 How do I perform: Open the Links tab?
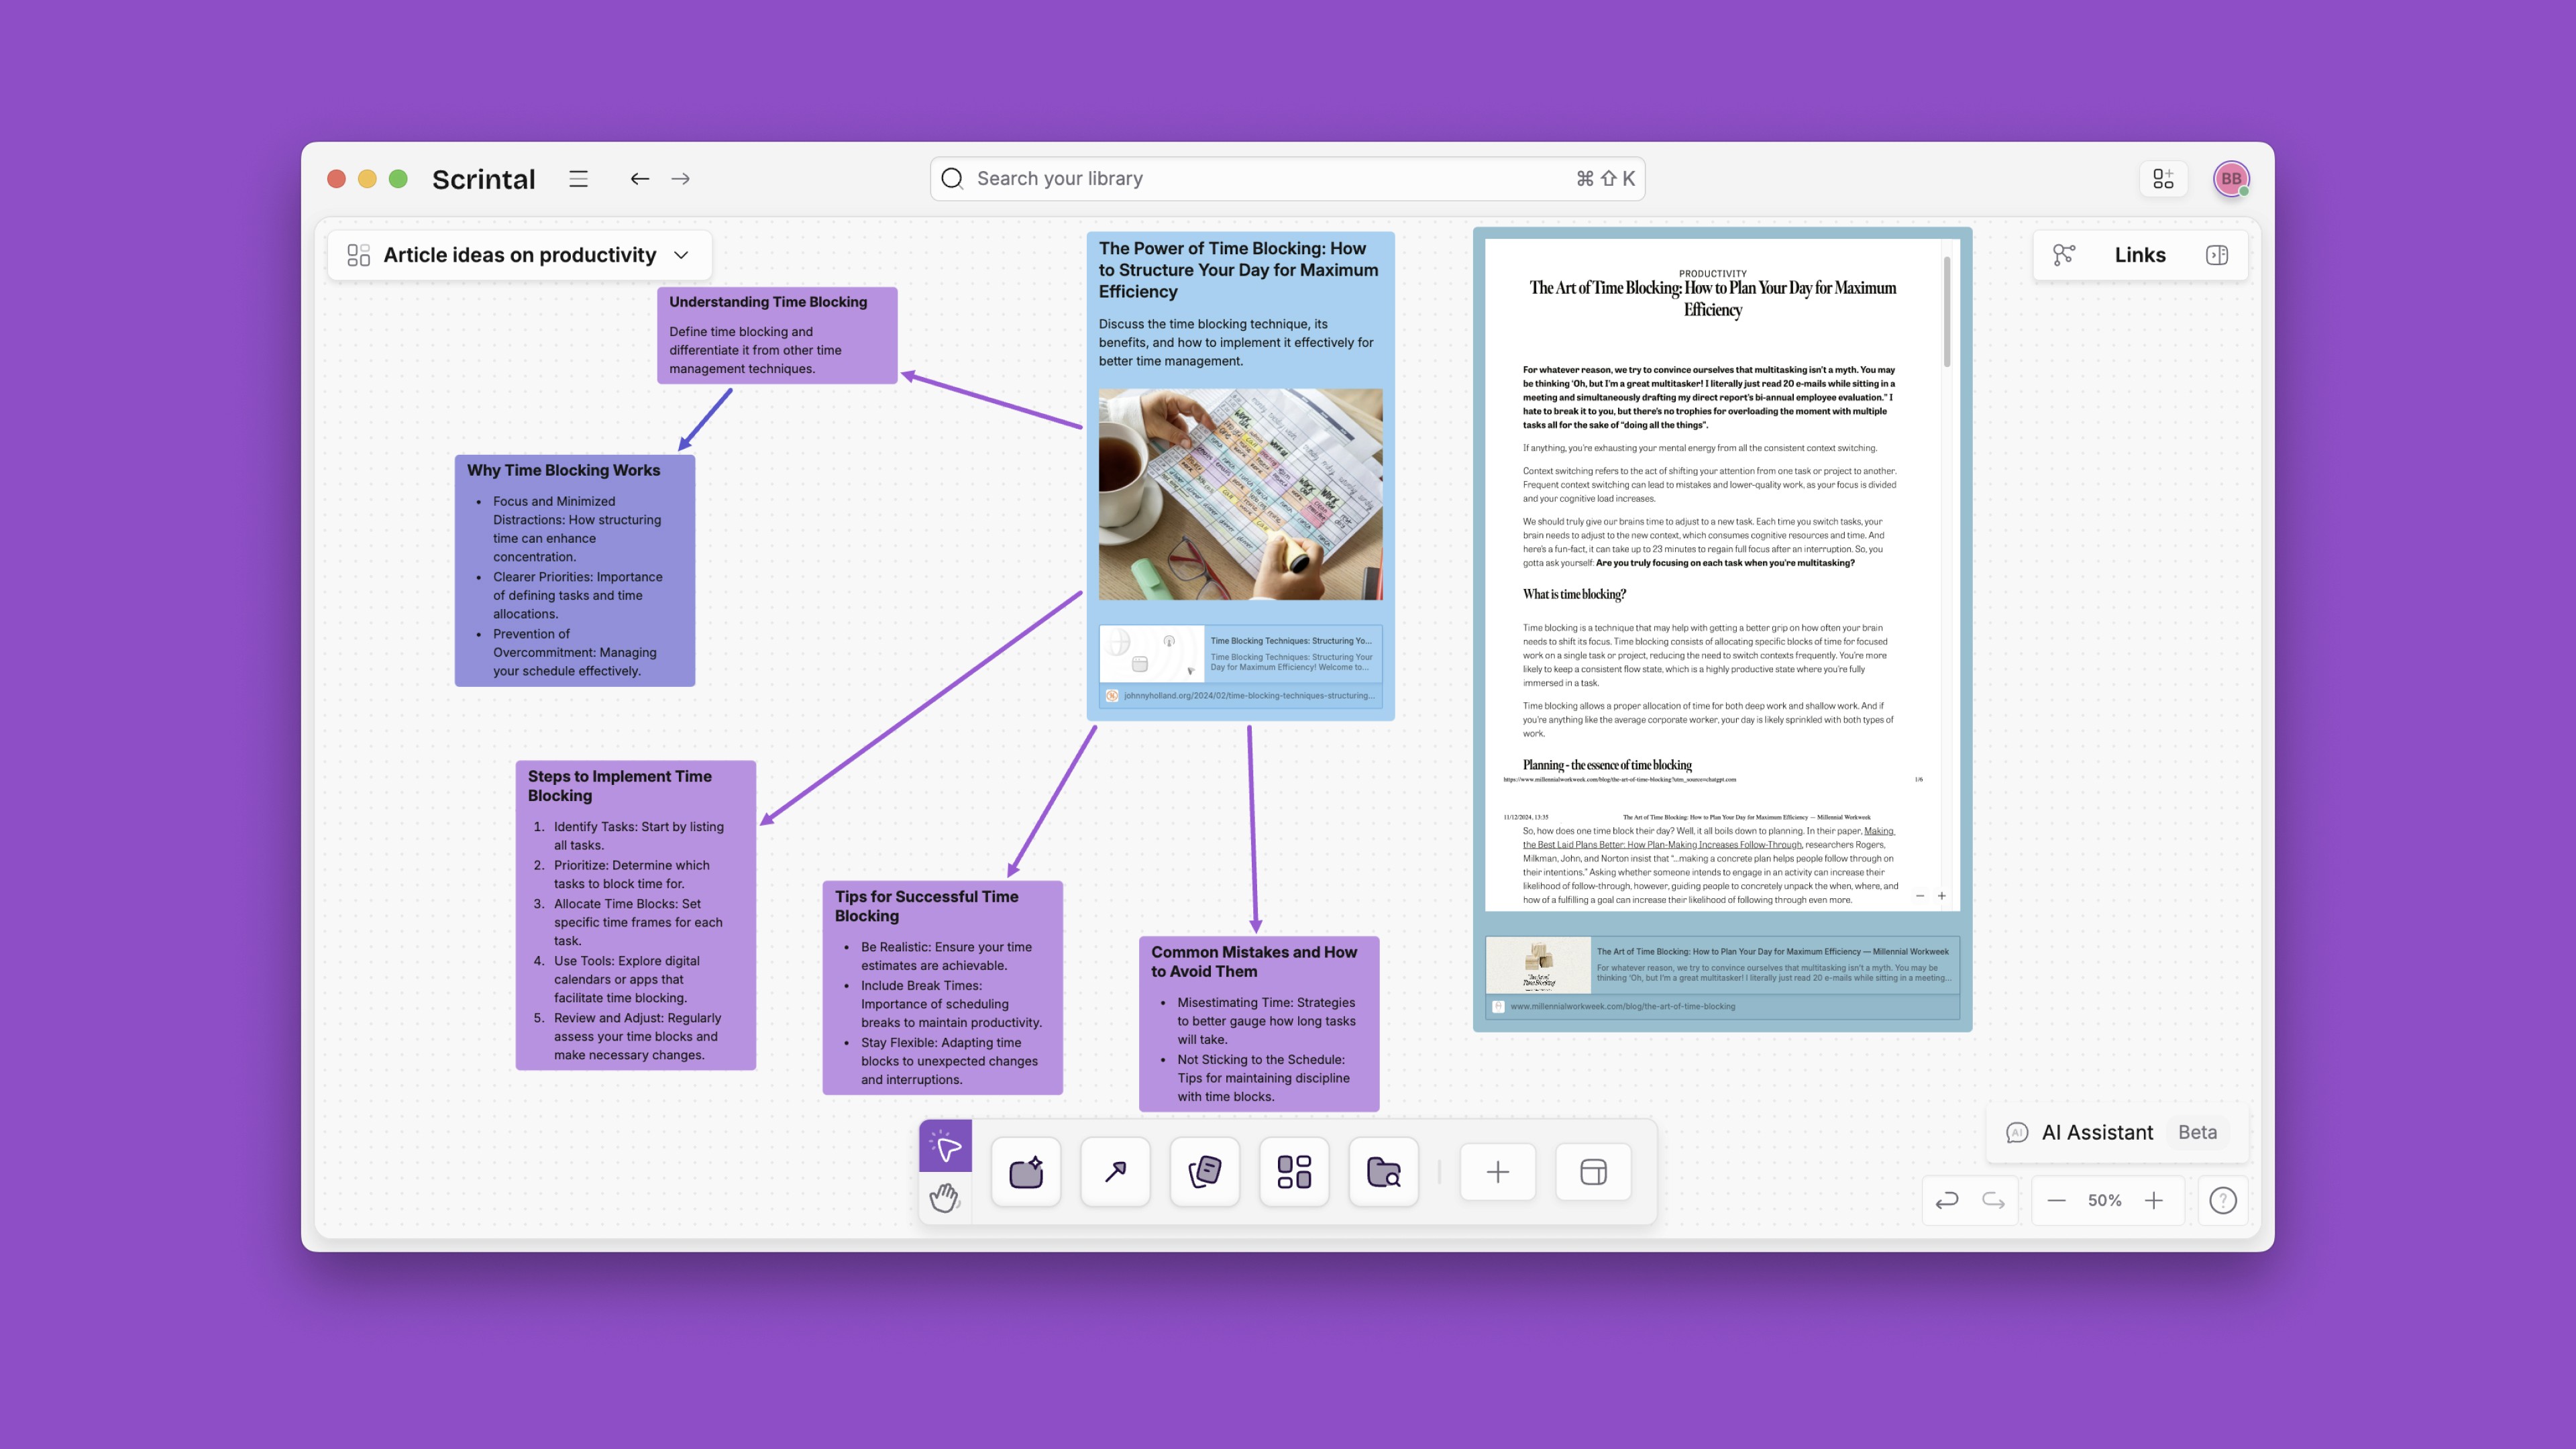click(x=2139, y=255)
